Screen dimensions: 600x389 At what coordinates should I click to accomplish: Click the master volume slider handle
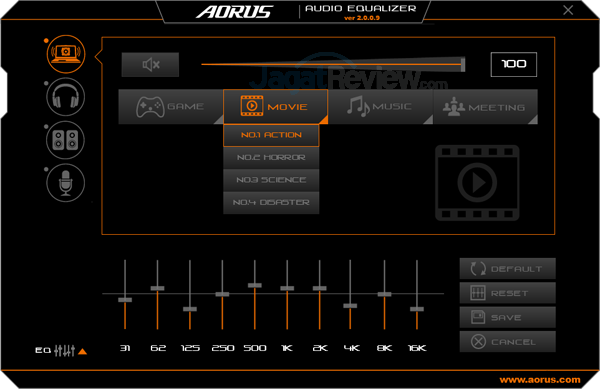(463, 64)
